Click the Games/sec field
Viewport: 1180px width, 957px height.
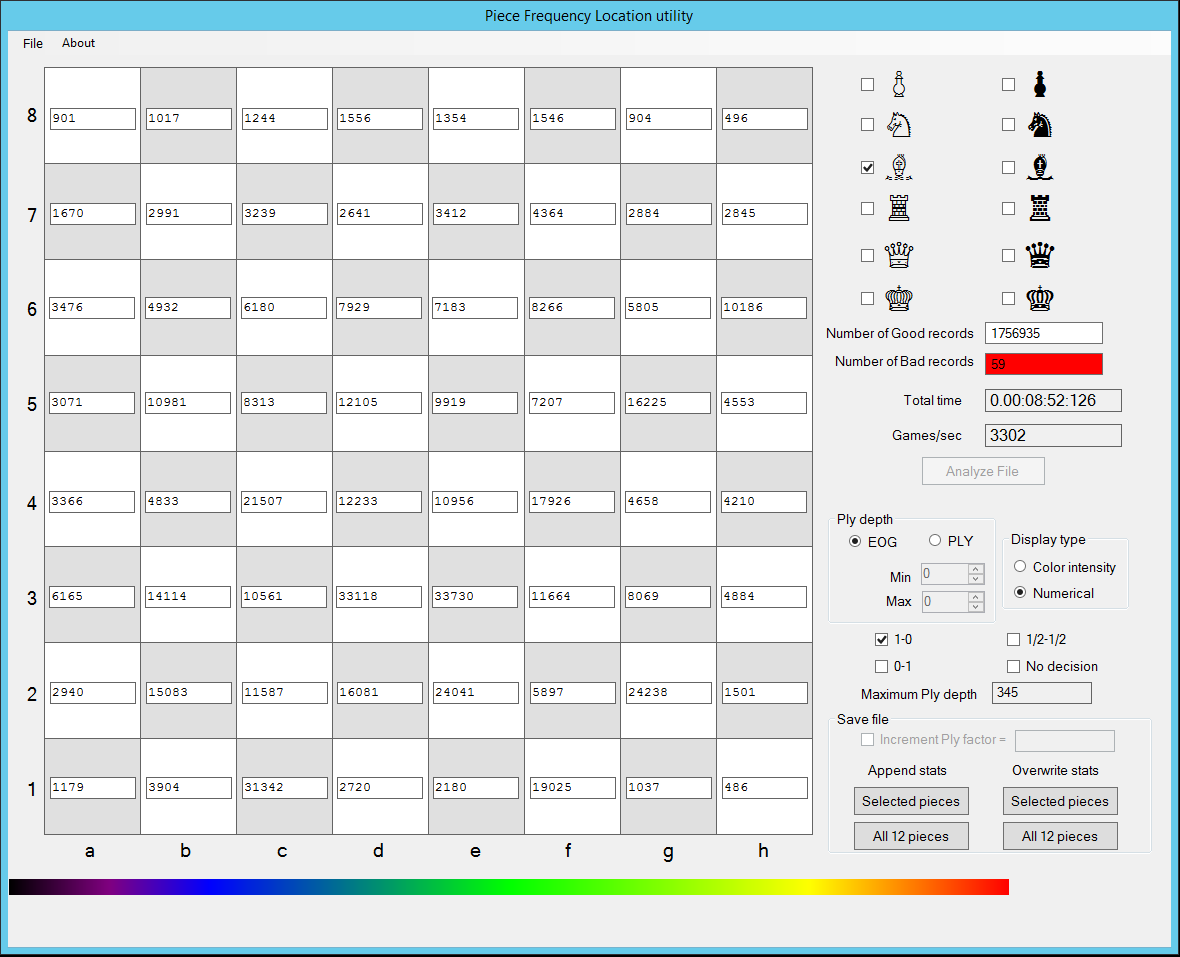click(x=1053, y=436)
